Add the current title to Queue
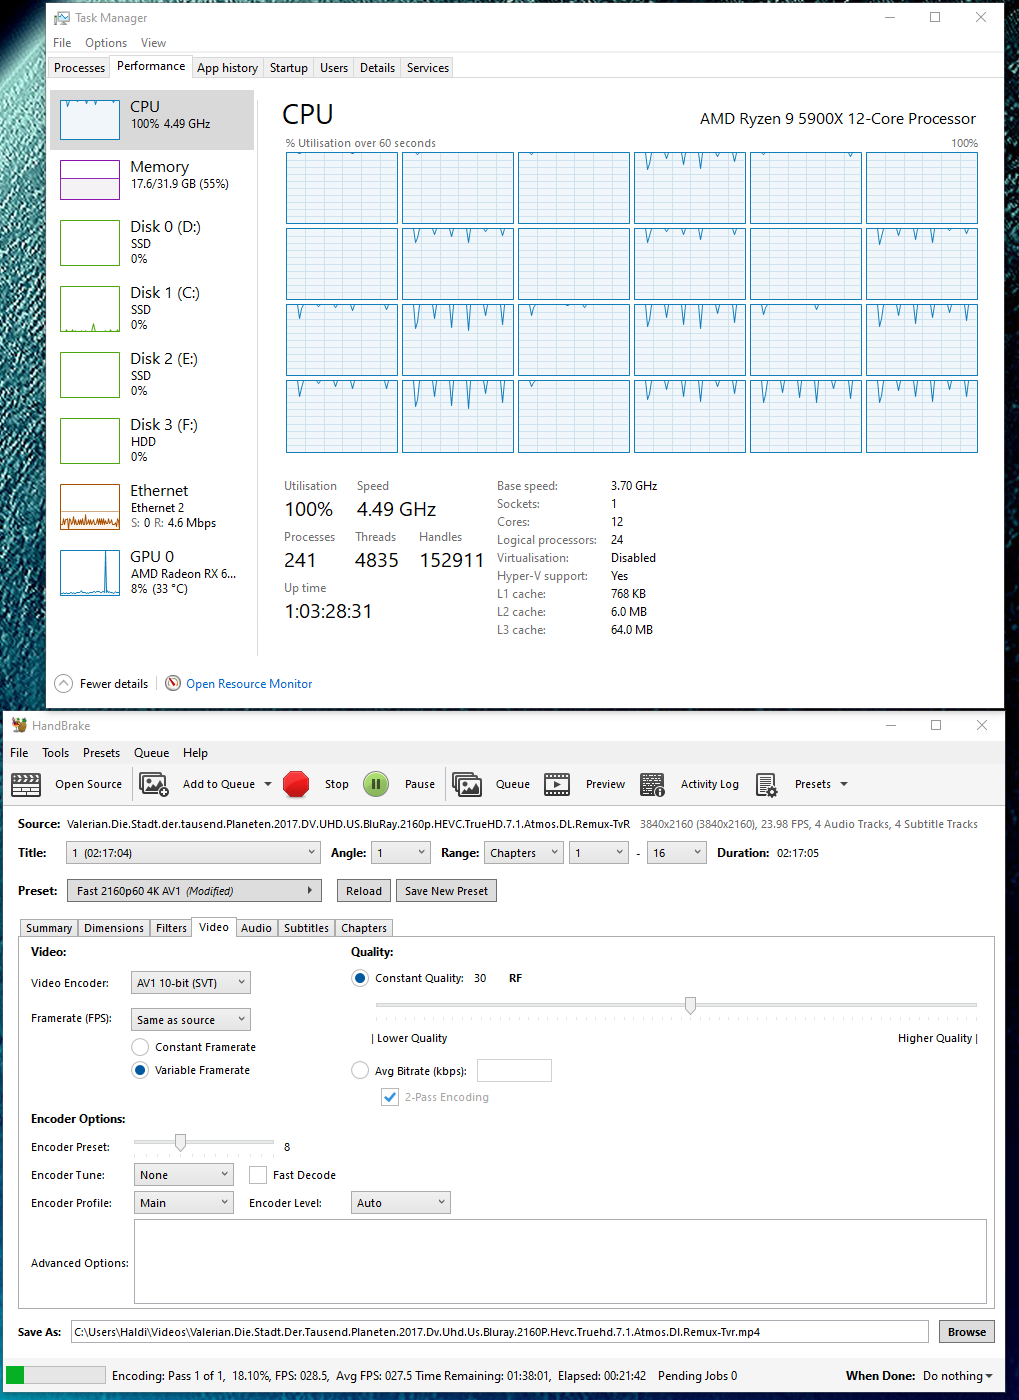The image size is (1019, 1400). click(217, 784)
